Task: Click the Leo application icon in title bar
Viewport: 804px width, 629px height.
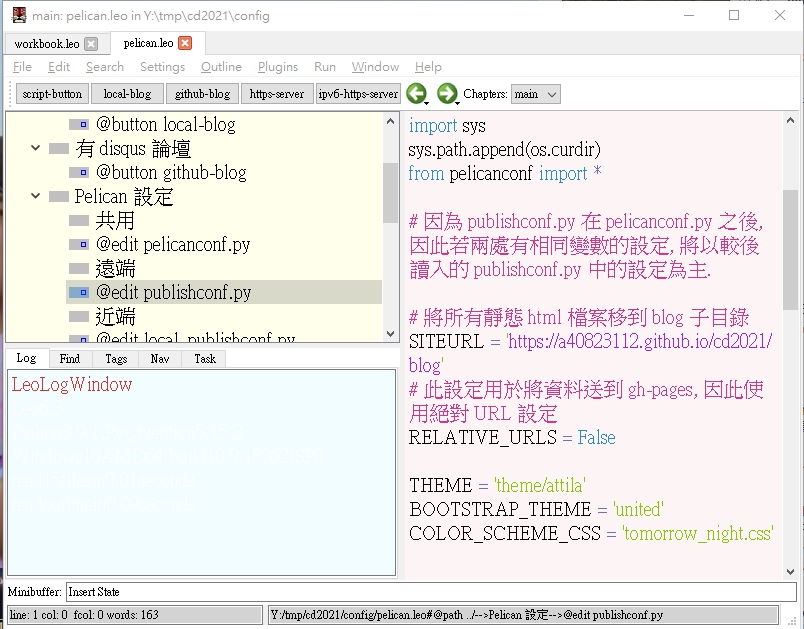Action: click(19, 15)
